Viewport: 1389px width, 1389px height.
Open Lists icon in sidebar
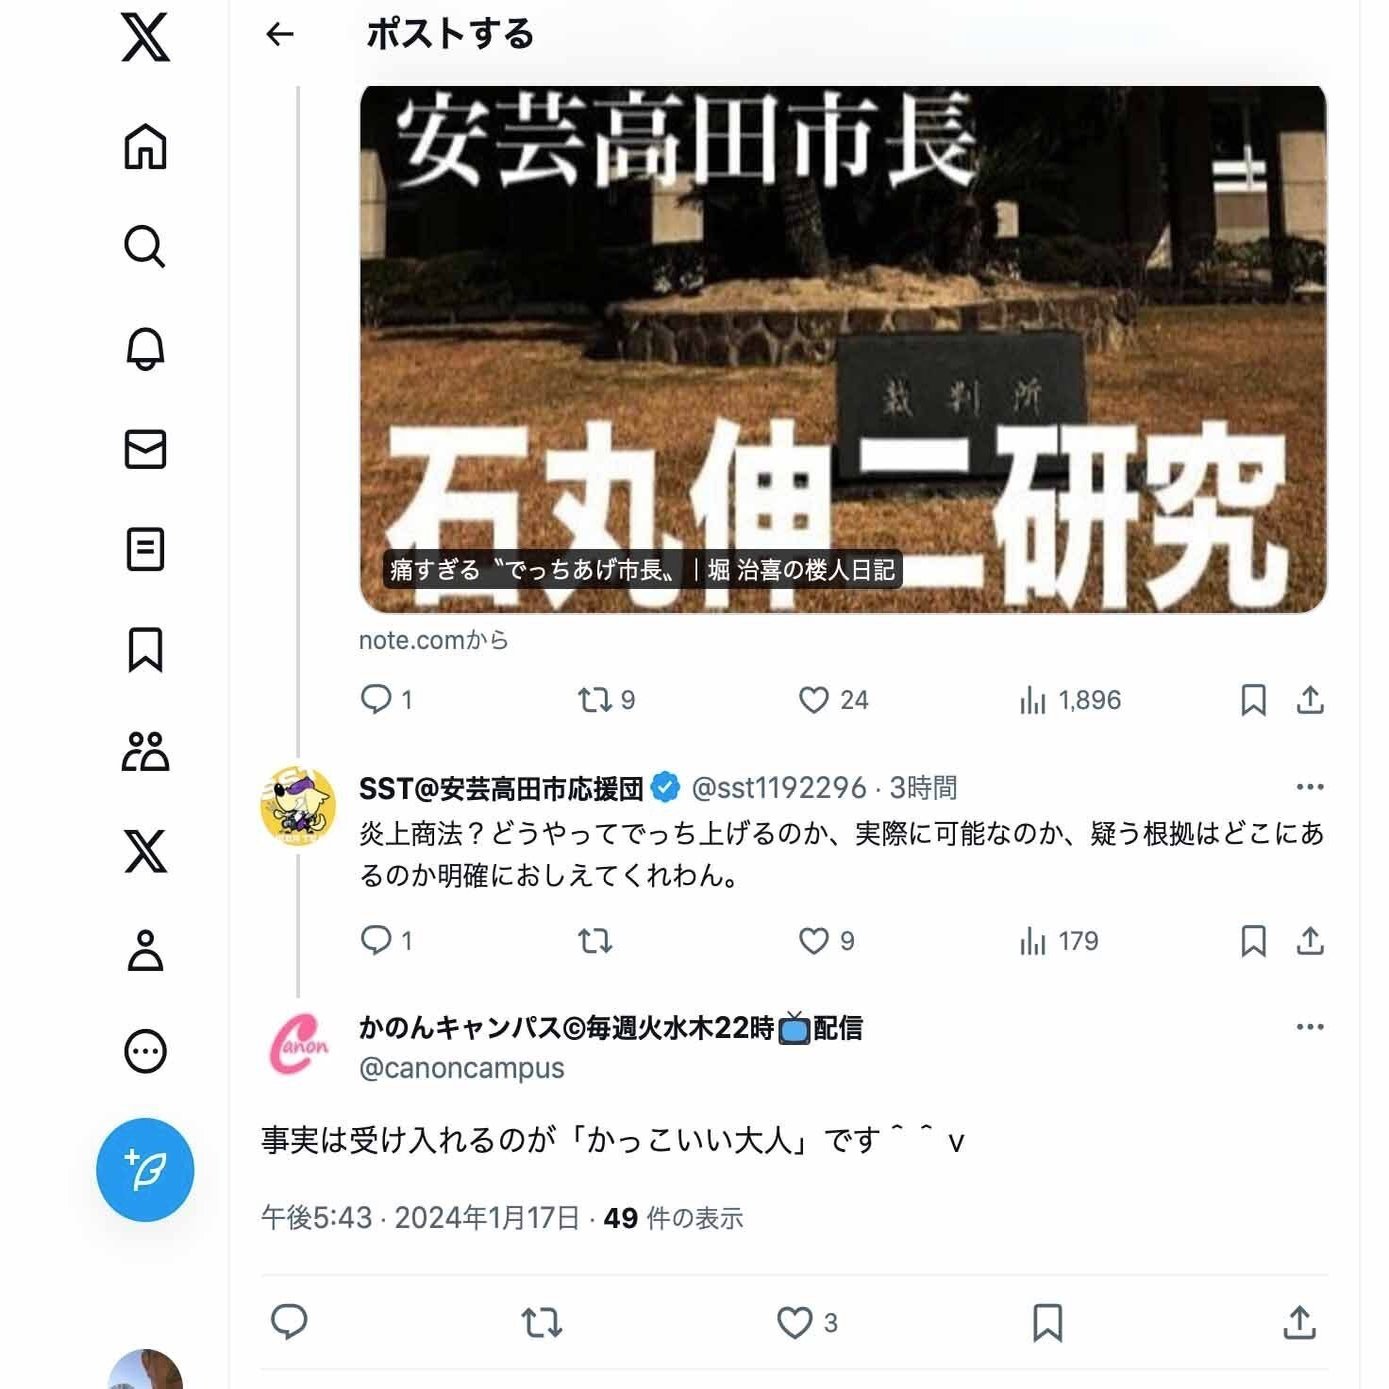pos(145,549)
